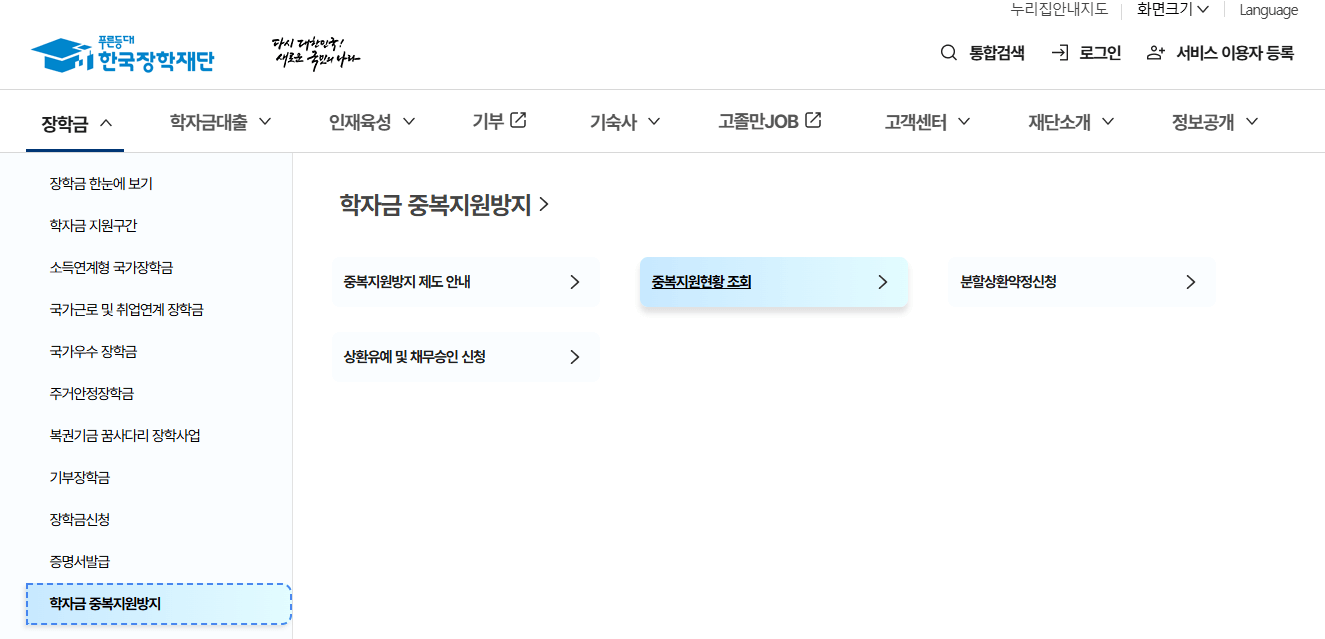Expand the 인재육성 menu chevron

(x=409, y=120)
